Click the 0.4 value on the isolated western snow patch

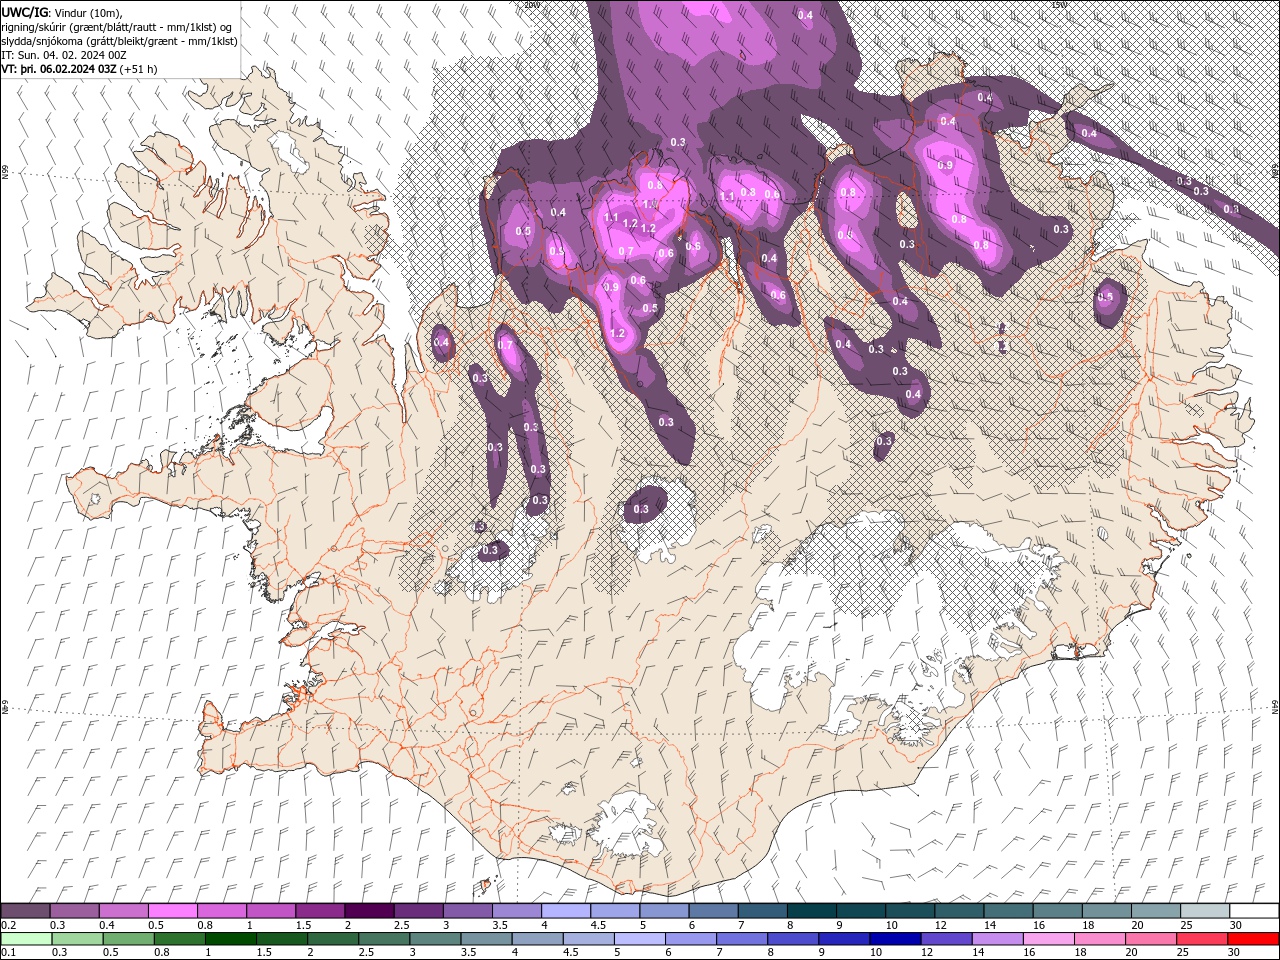[x=441, y=342]
